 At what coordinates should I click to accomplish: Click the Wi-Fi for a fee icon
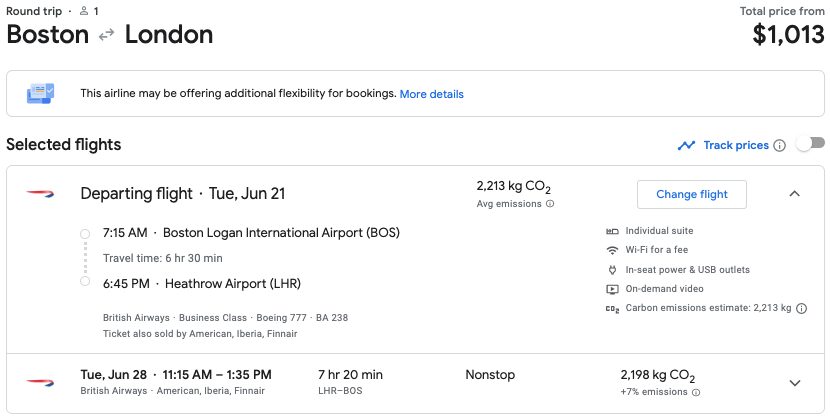[x=612, y=250]
